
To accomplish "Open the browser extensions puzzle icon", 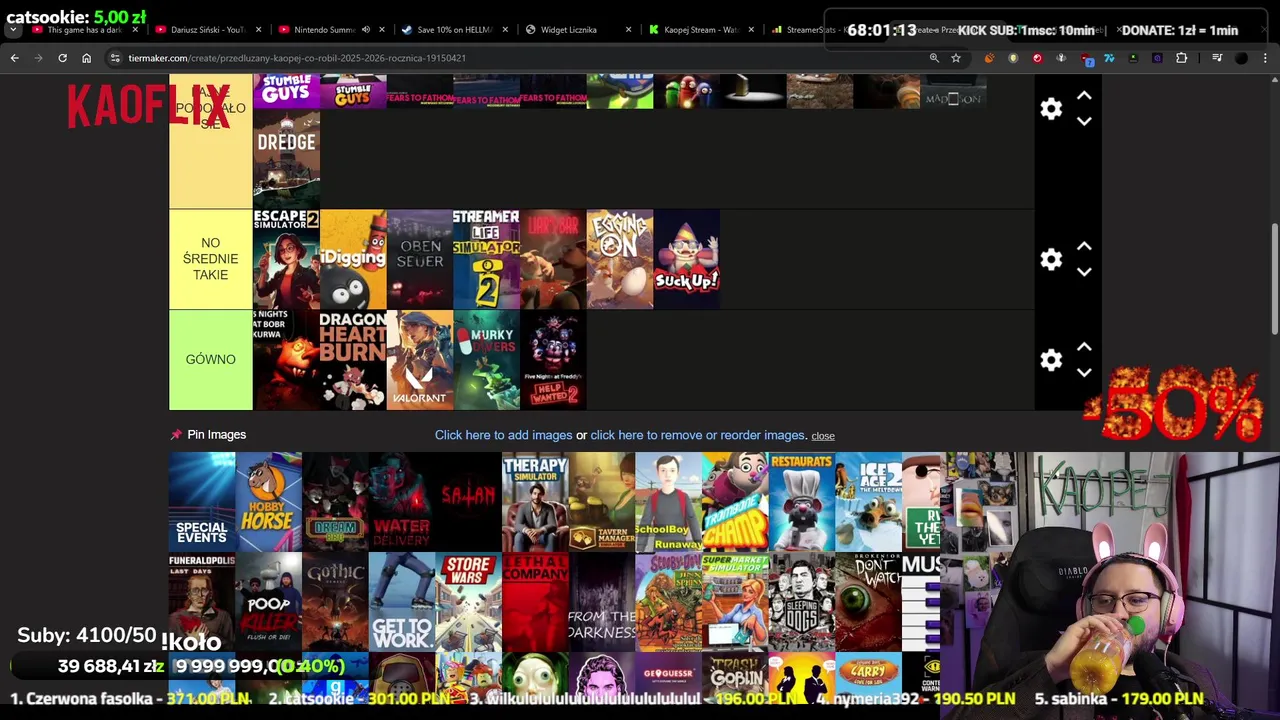I will pyautogui.click(x=1181, y=58).
